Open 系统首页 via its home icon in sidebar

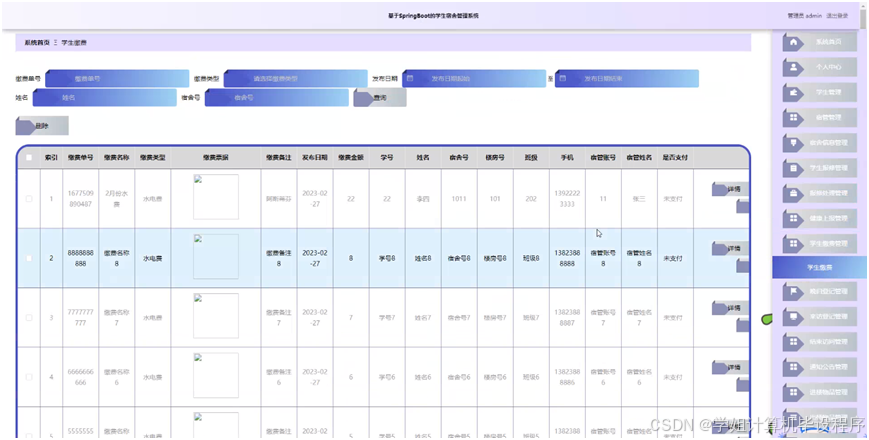click(794, 42)
